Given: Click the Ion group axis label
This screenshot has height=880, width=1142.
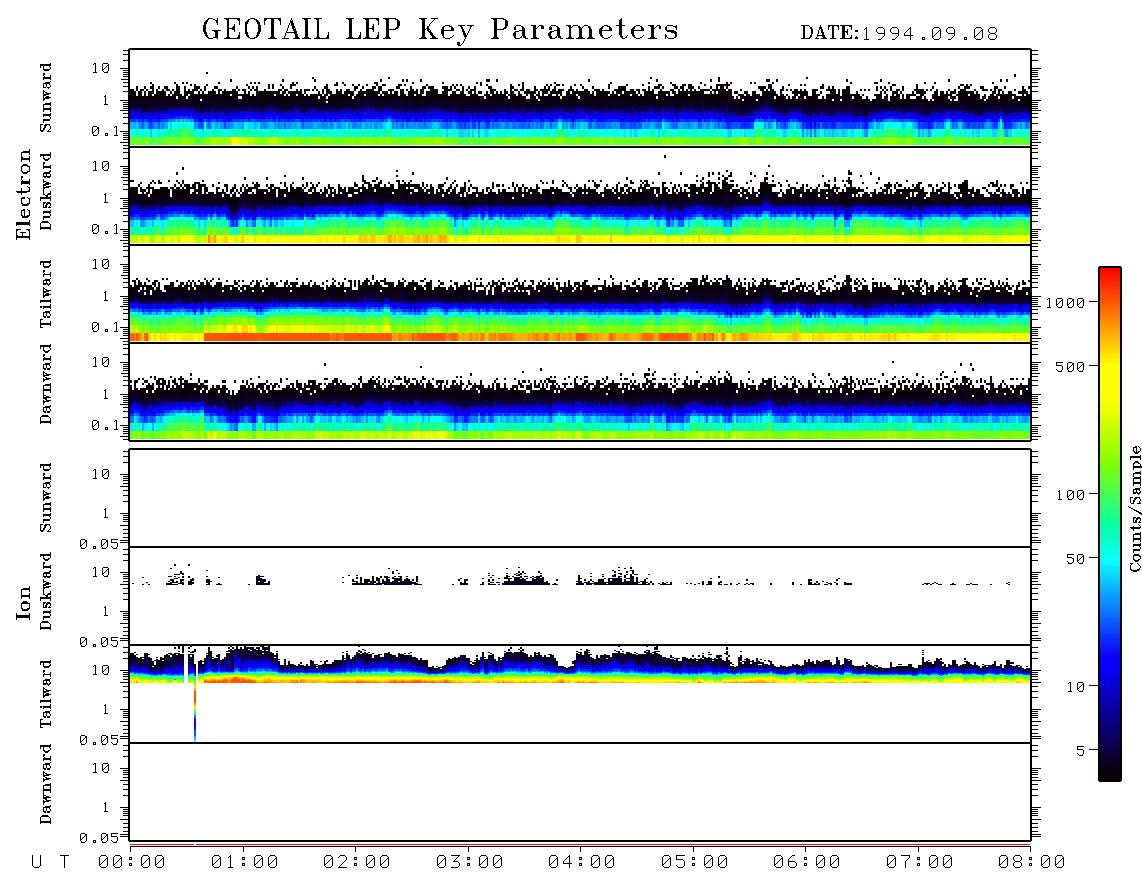Looking at the screenshot, I should click(24, 602).
